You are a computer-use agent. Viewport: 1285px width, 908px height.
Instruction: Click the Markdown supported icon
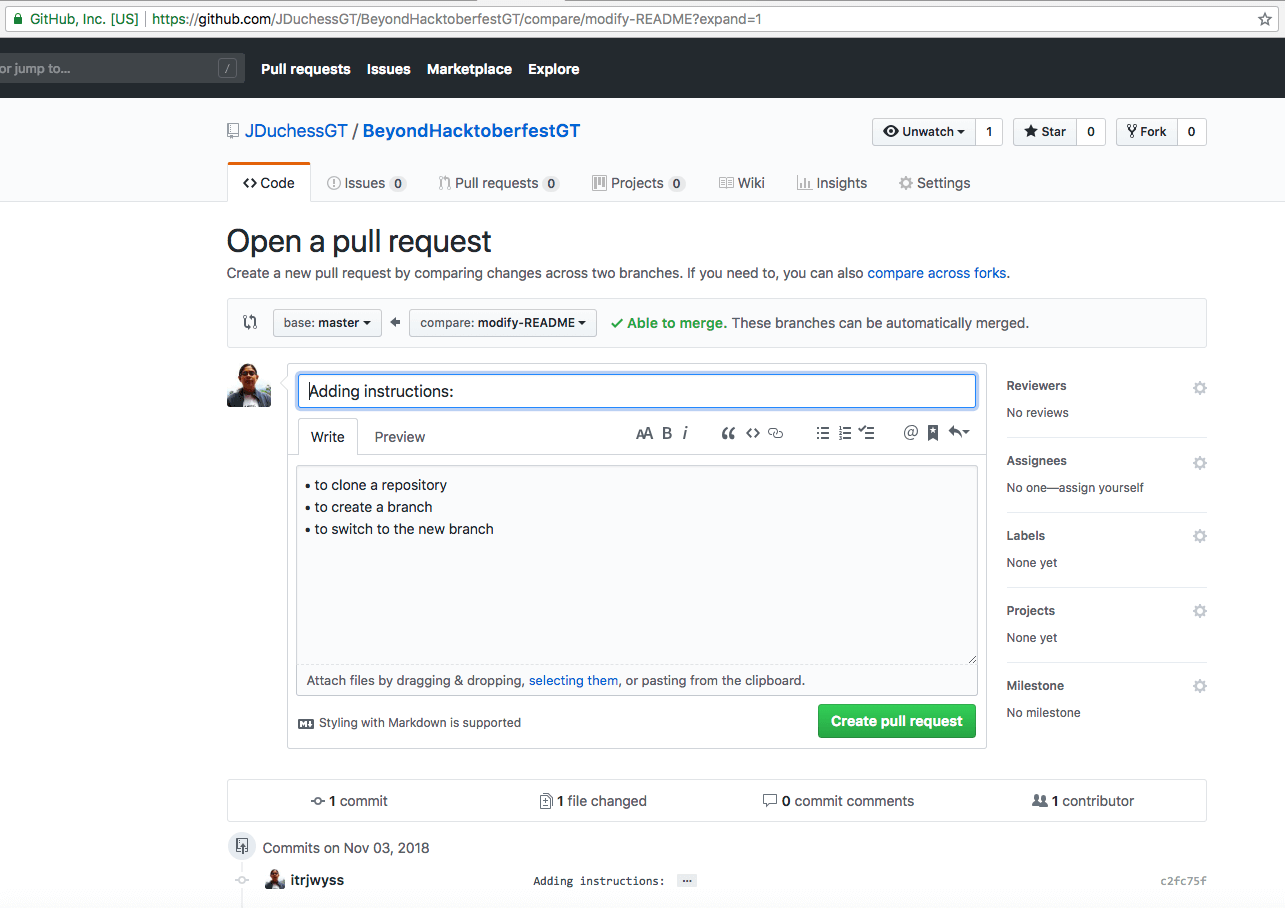point(306,723)
